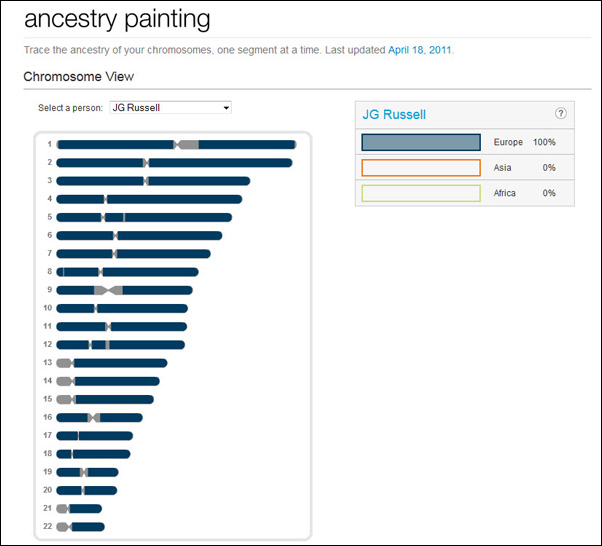The image size is (602, 546).
Task: Select chromosome 2 bar
Action: click(174, 163)
